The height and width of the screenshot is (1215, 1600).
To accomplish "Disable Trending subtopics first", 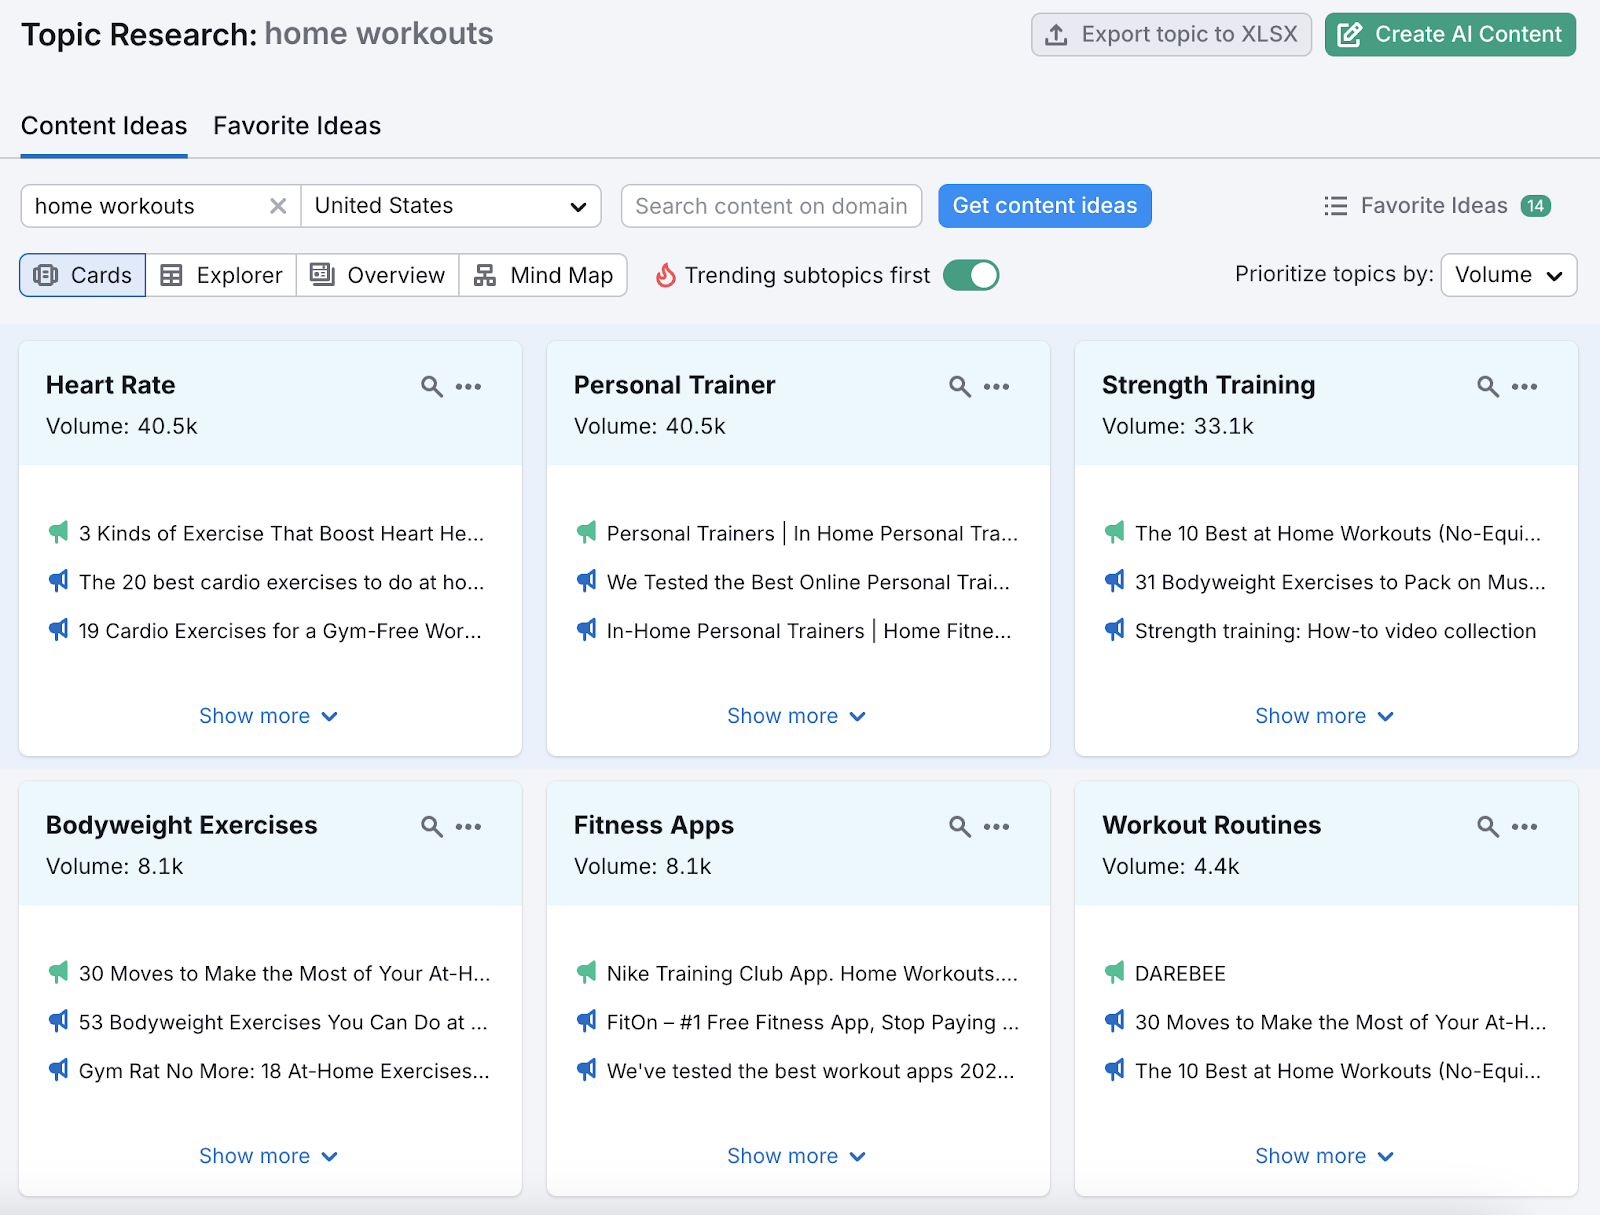I will pos(971,275).
